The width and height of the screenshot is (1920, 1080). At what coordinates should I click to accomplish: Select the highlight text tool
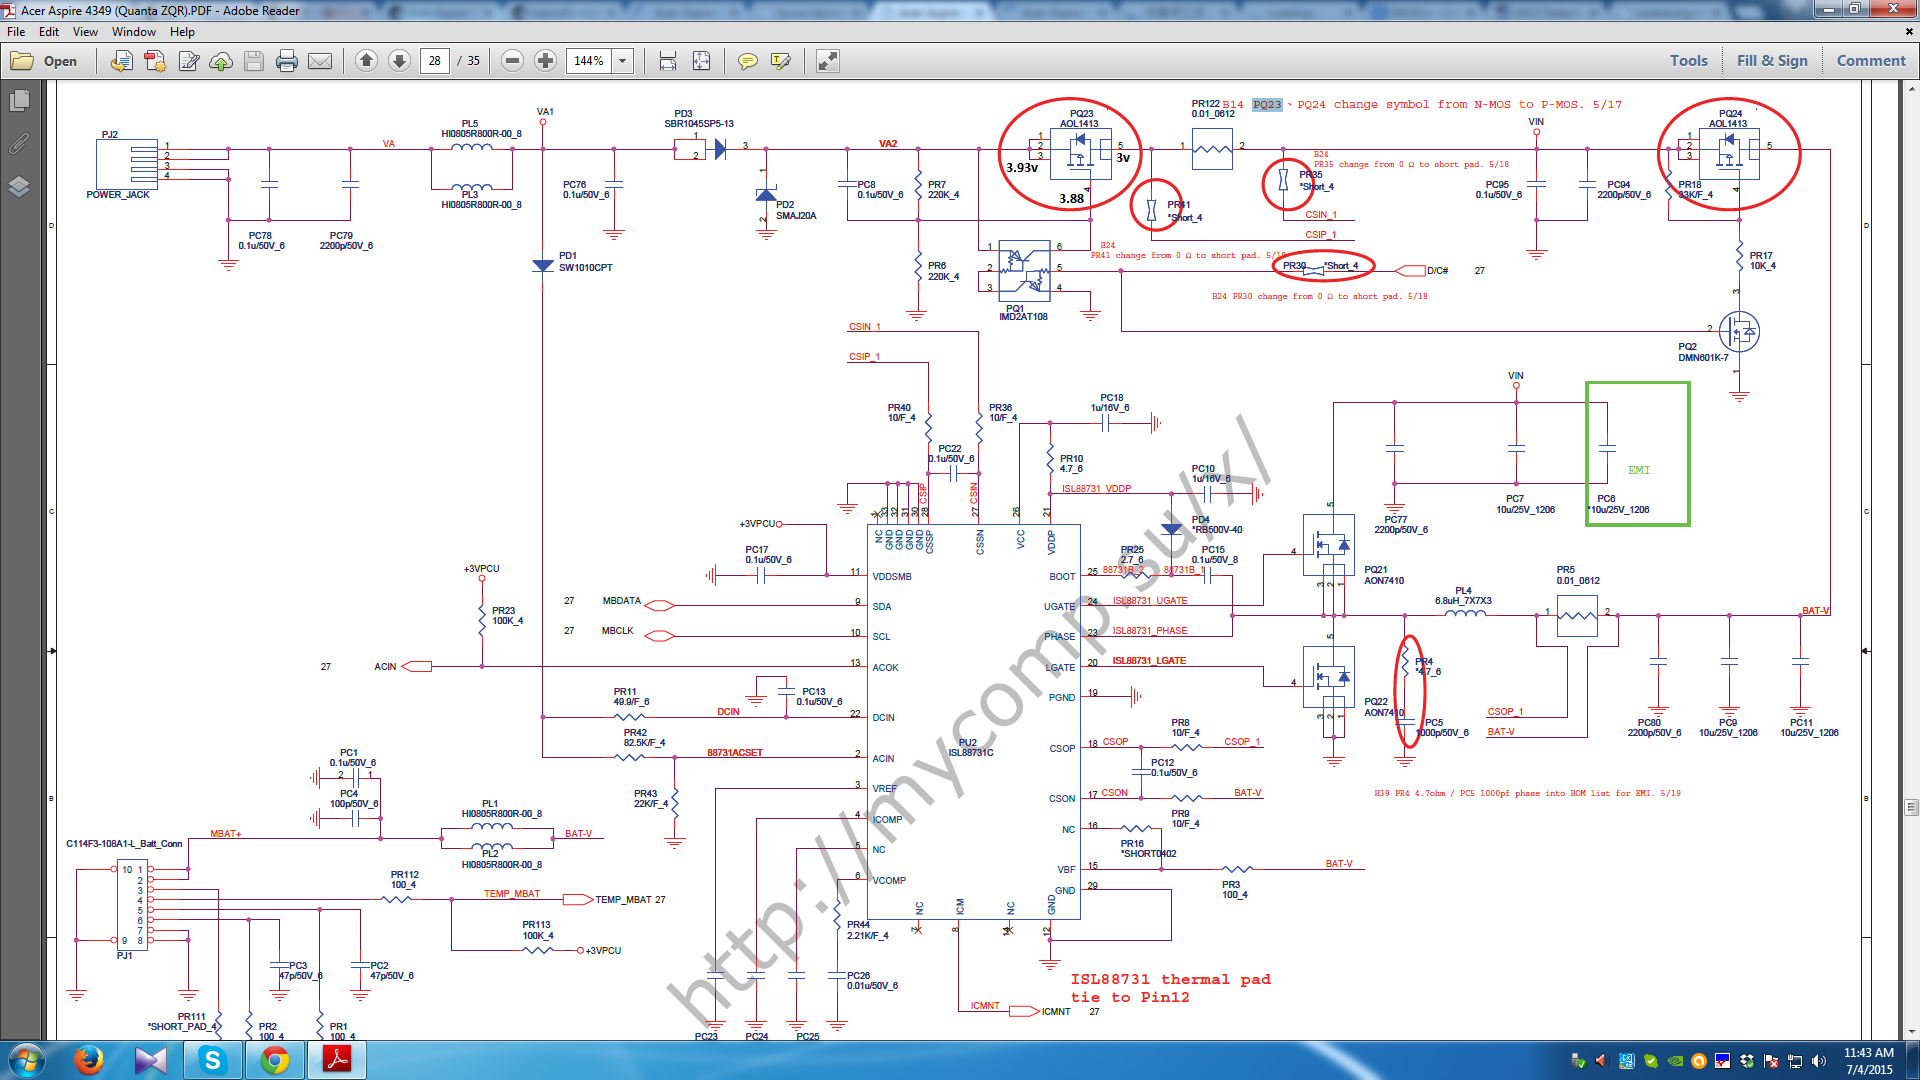point(781,61)
